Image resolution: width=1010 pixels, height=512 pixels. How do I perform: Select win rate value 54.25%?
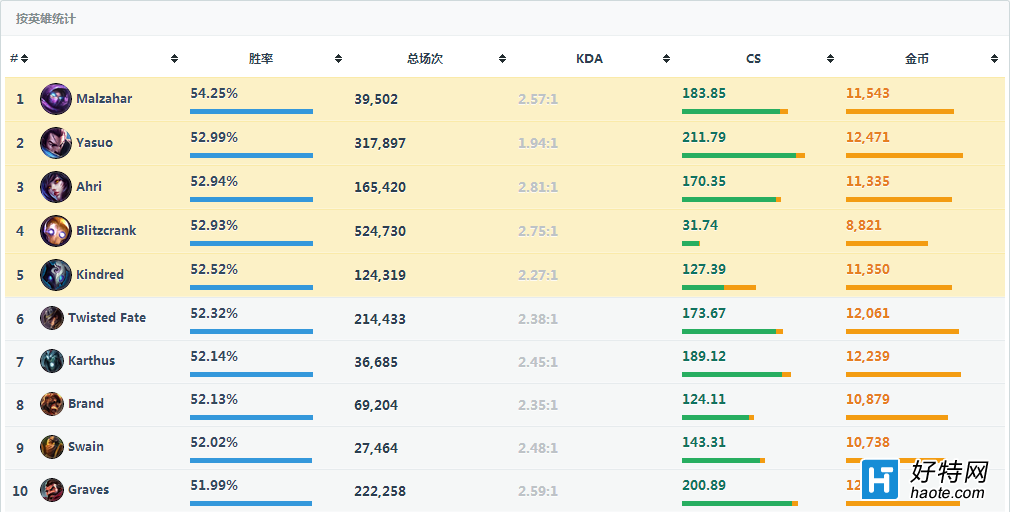214,93
